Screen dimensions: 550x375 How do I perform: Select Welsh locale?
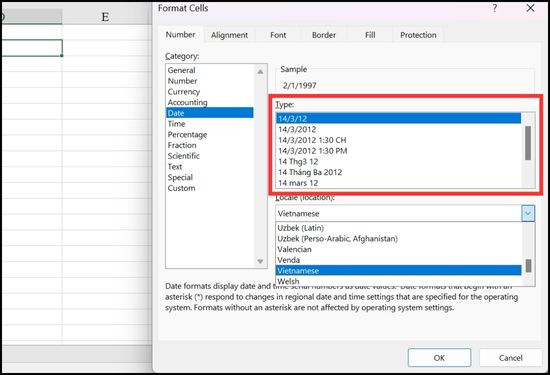399,281
